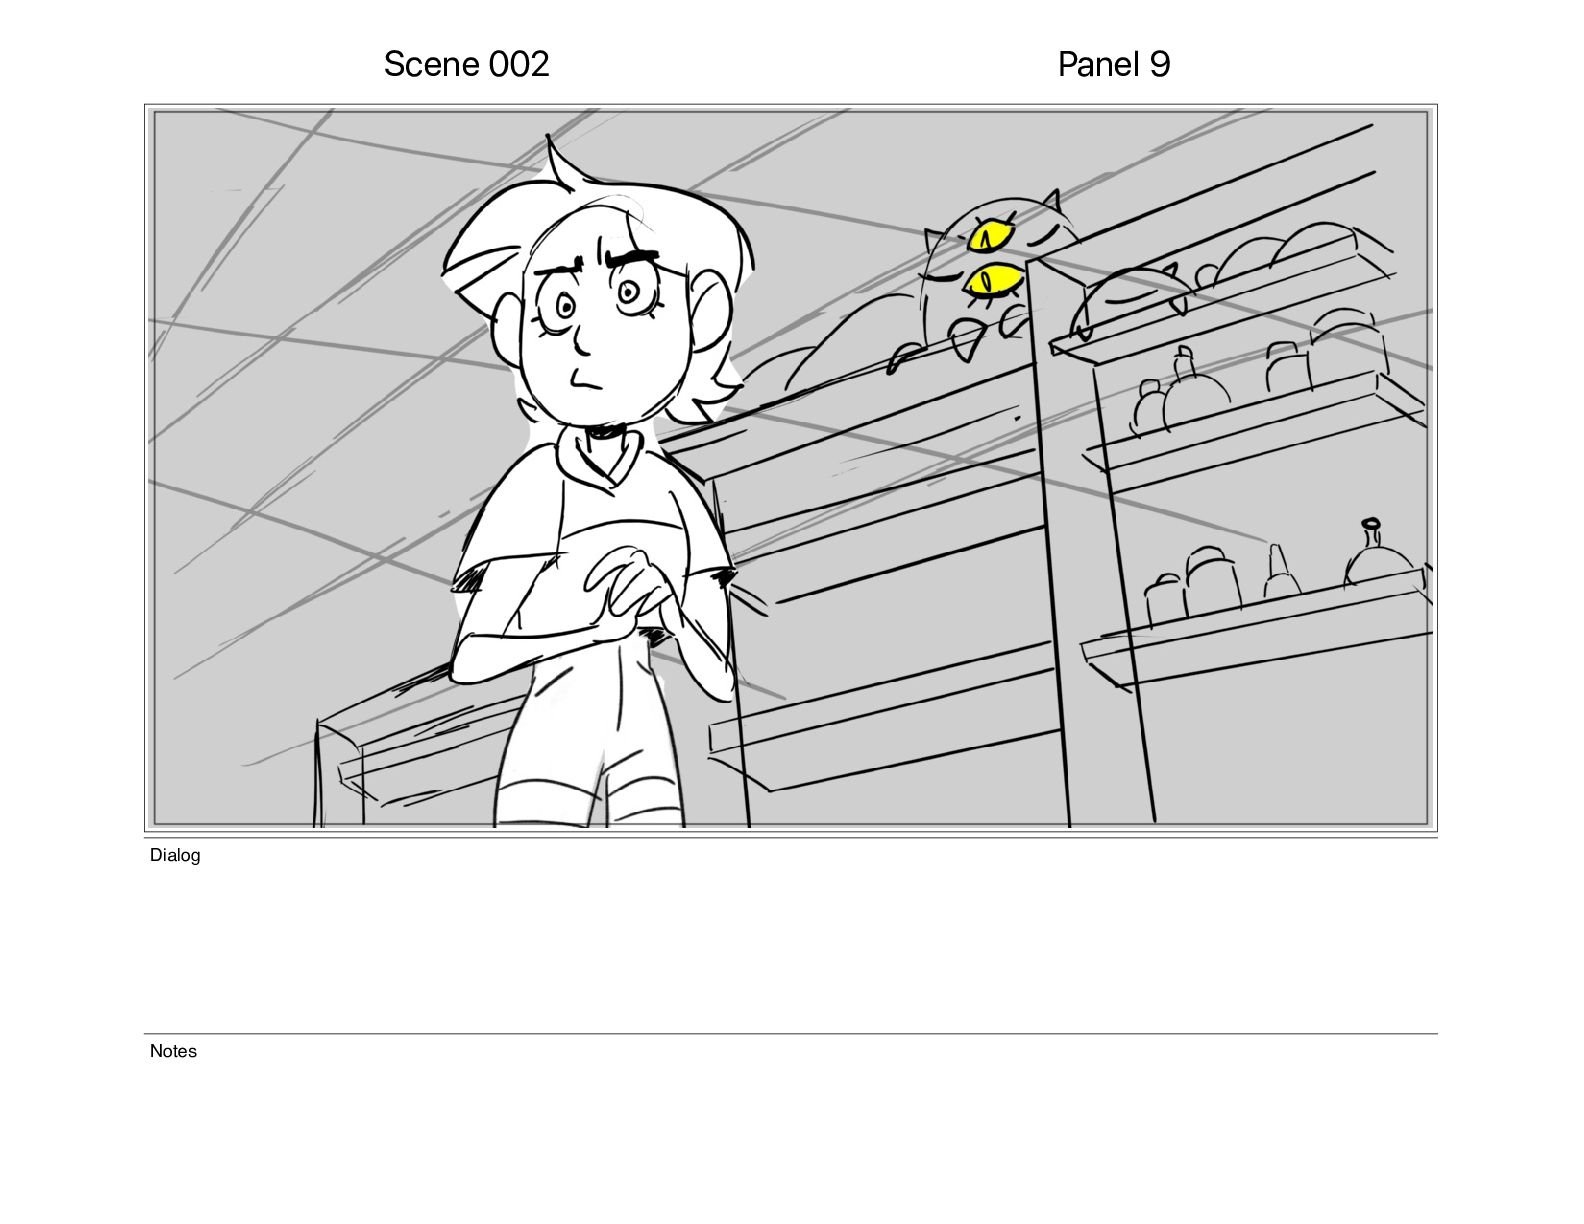Click the empty Notes text area
The width and height of the screenshot is (1584, 1224).
(x=790, y=1130)
